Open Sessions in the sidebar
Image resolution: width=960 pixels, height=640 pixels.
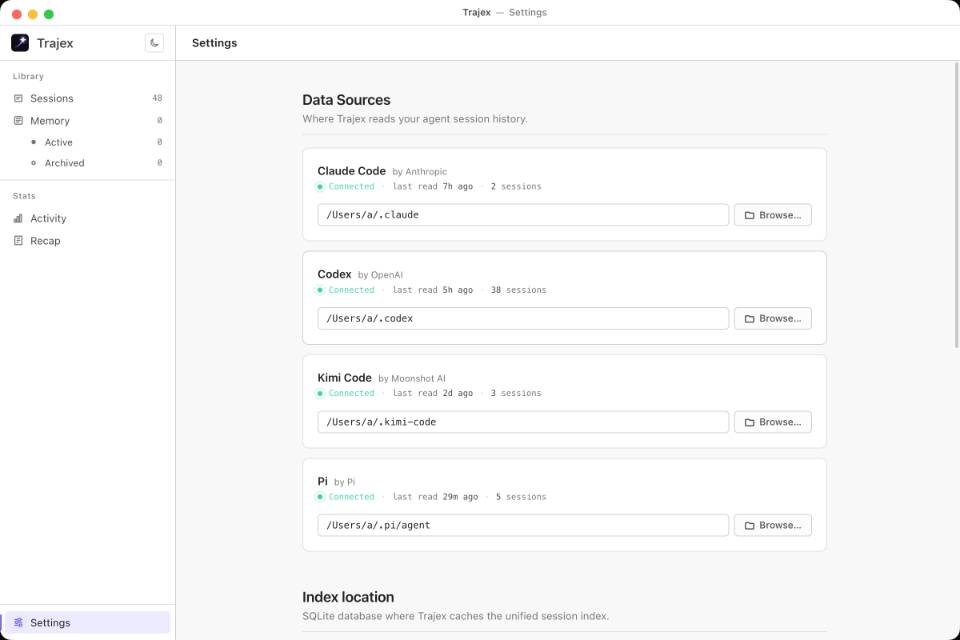click(88, 98)
